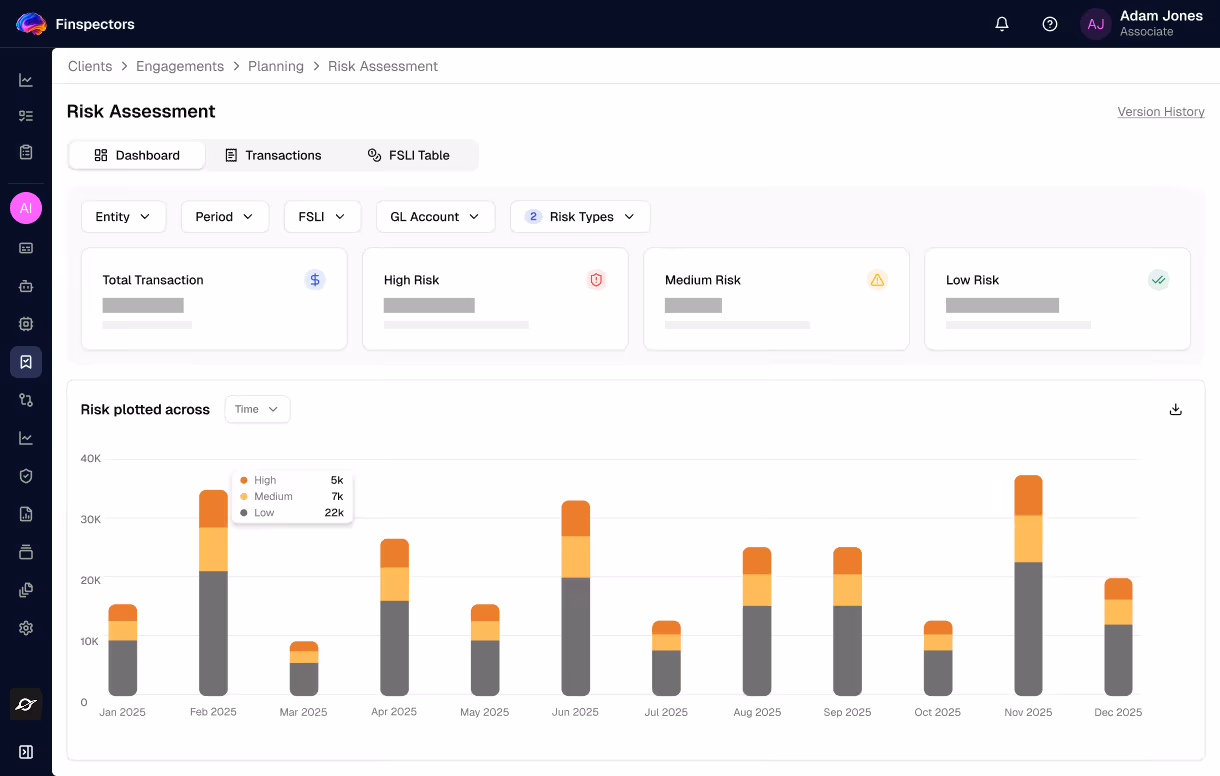Click the Apr 2025 axis label

pyautogui.click(x=394, y=712)
